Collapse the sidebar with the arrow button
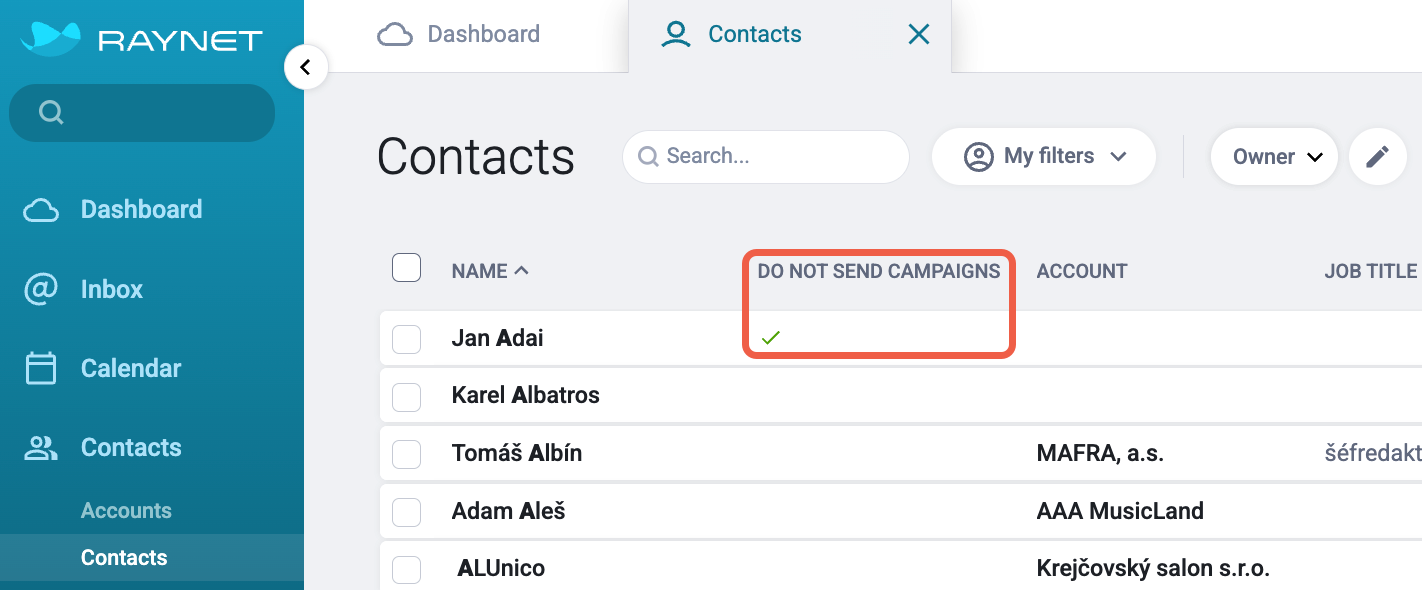This screenshot has width=1422, height=590. (306, 68)
